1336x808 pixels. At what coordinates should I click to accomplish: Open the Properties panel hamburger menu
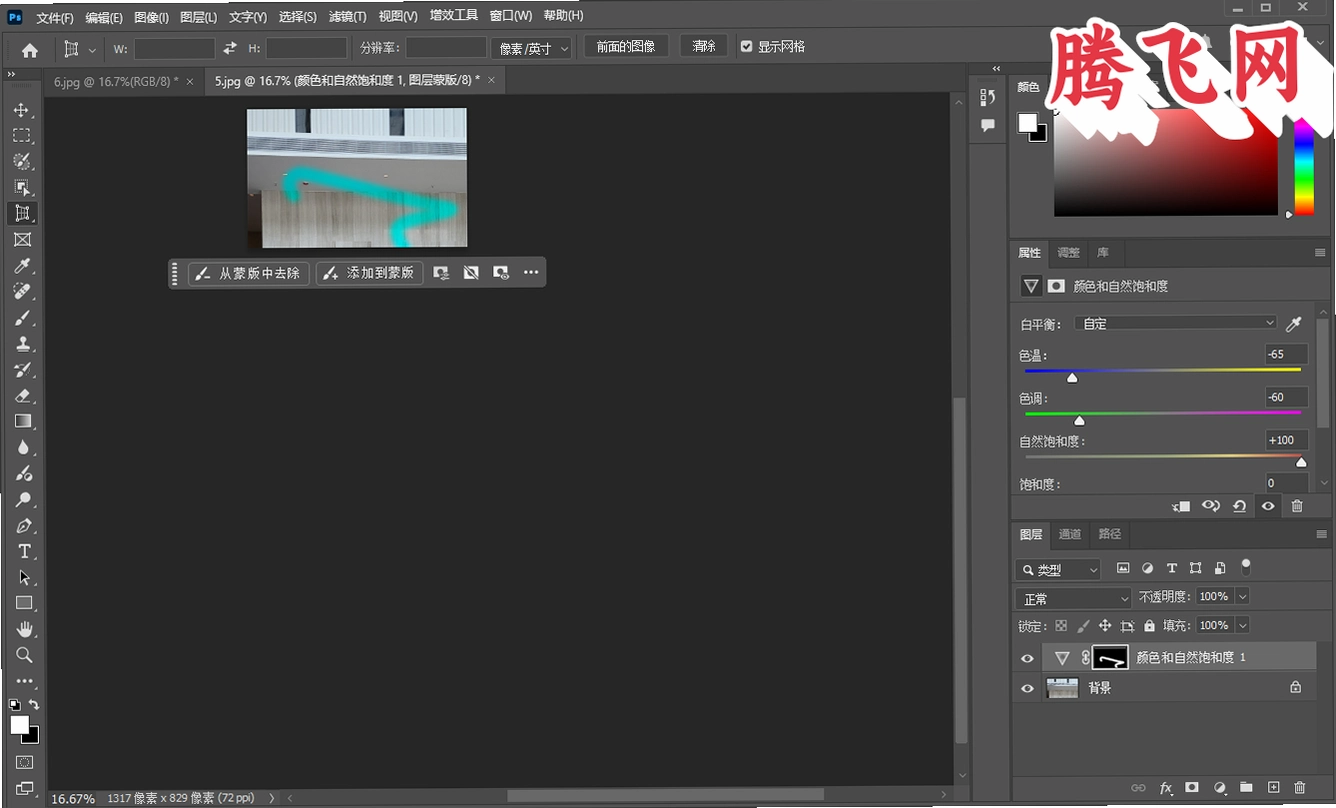(x=1320, y=253)
